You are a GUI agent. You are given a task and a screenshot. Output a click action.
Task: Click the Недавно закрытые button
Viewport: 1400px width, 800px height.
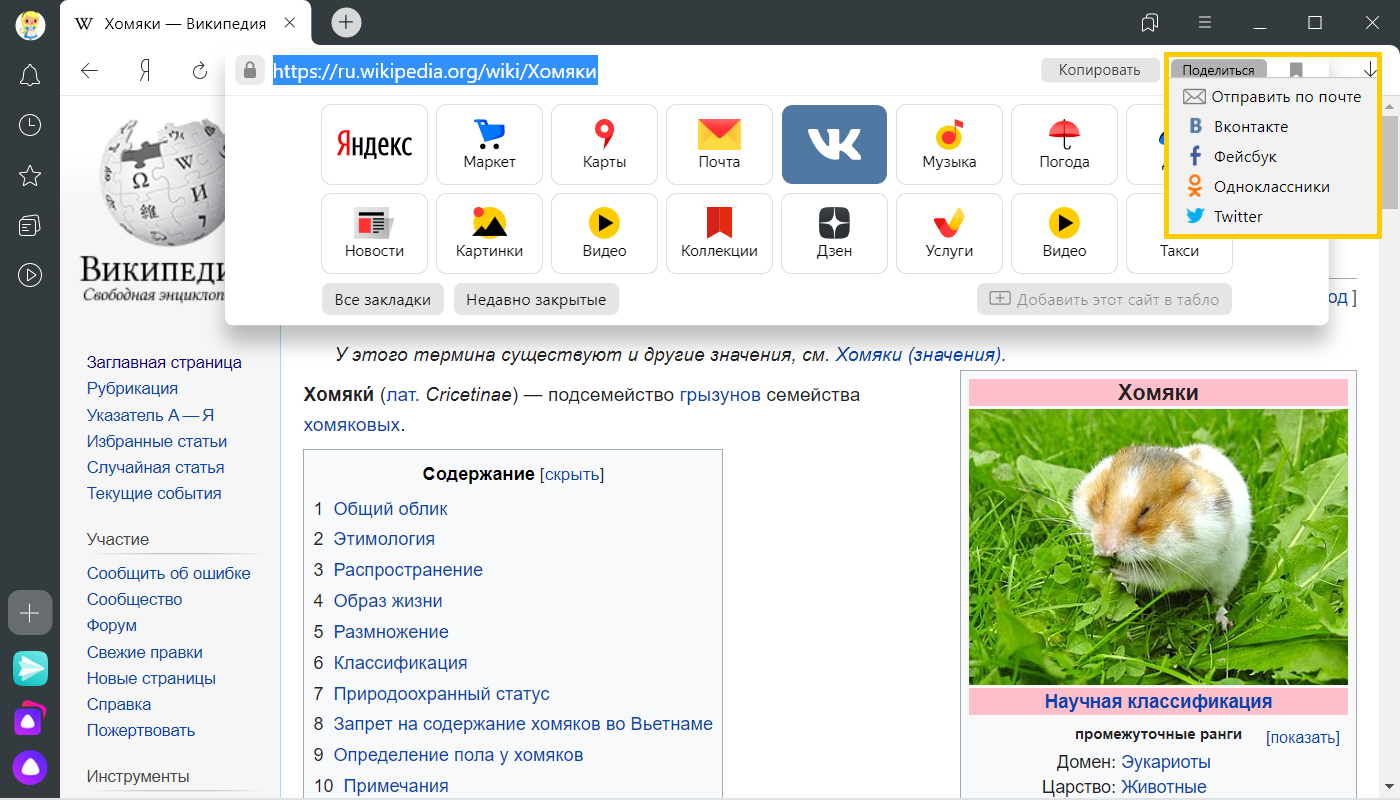pos(536,299)
